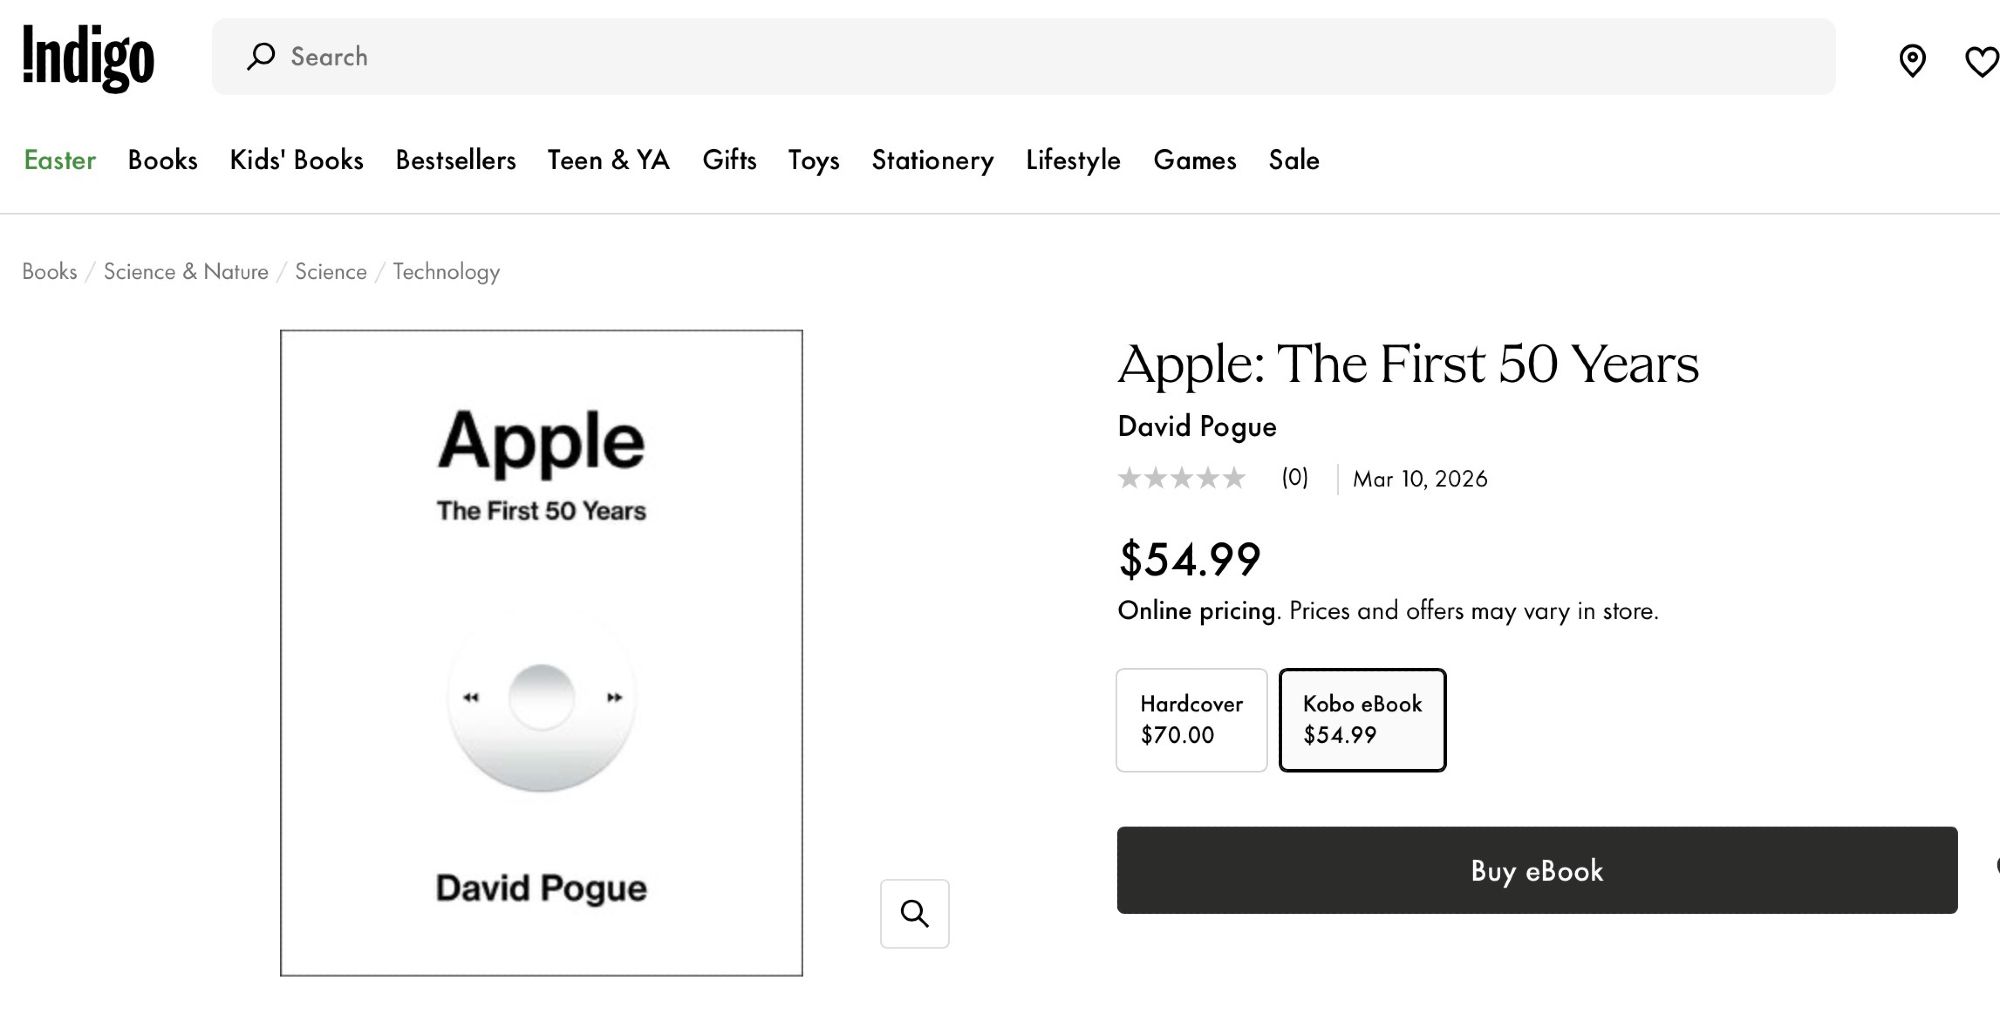Click the star rating for this book
Image resolution: width=2000 pixels, height=1021 pixels.
click(1181, 478)
